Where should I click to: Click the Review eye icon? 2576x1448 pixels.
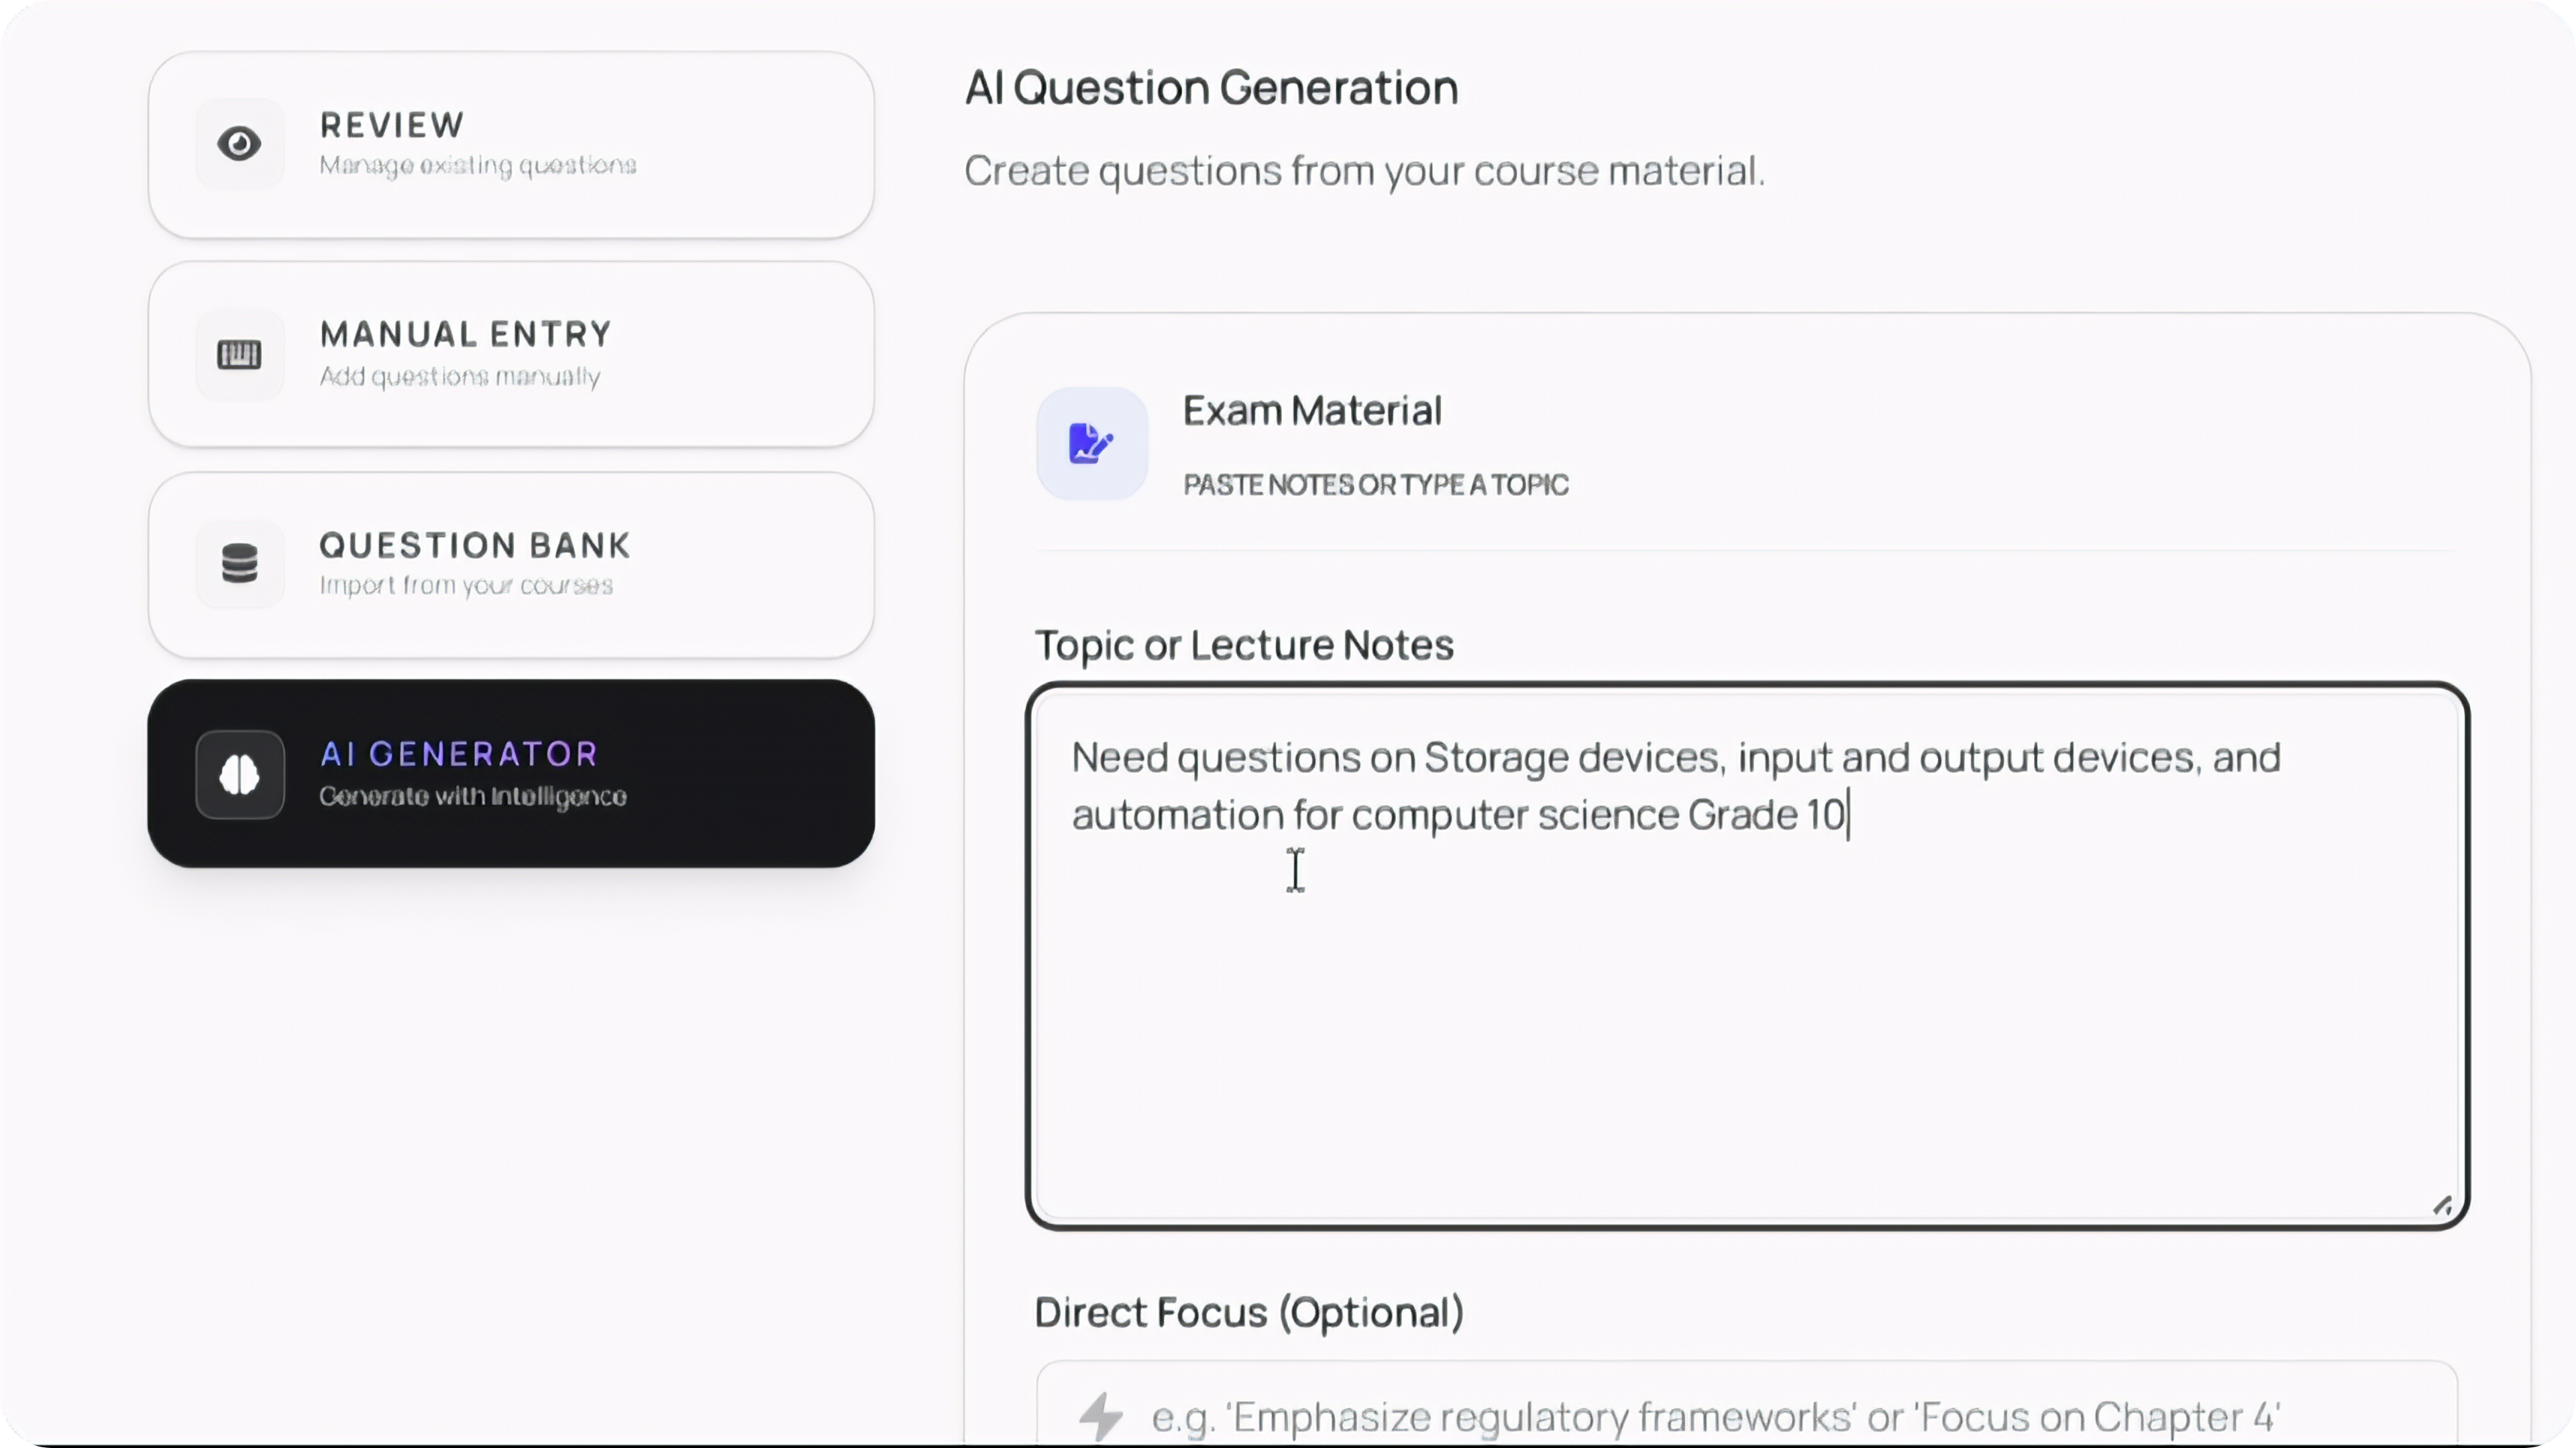pos(240,143)
